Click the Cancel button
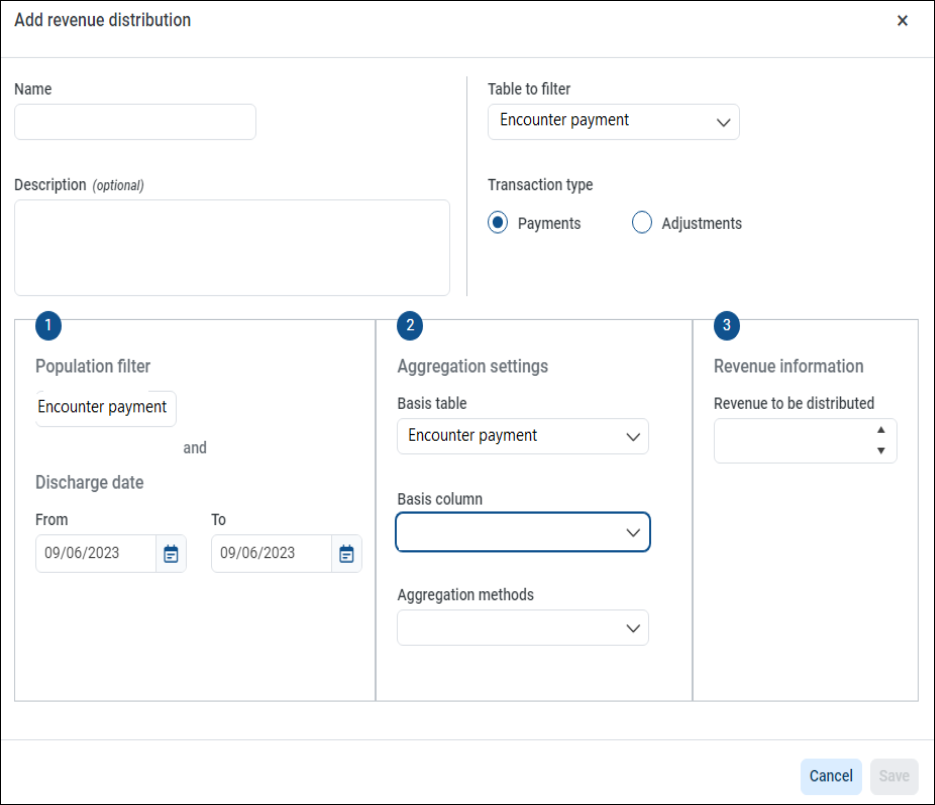Screen dimensions: 935x805 pyautogui.click(x=831, y=776)
